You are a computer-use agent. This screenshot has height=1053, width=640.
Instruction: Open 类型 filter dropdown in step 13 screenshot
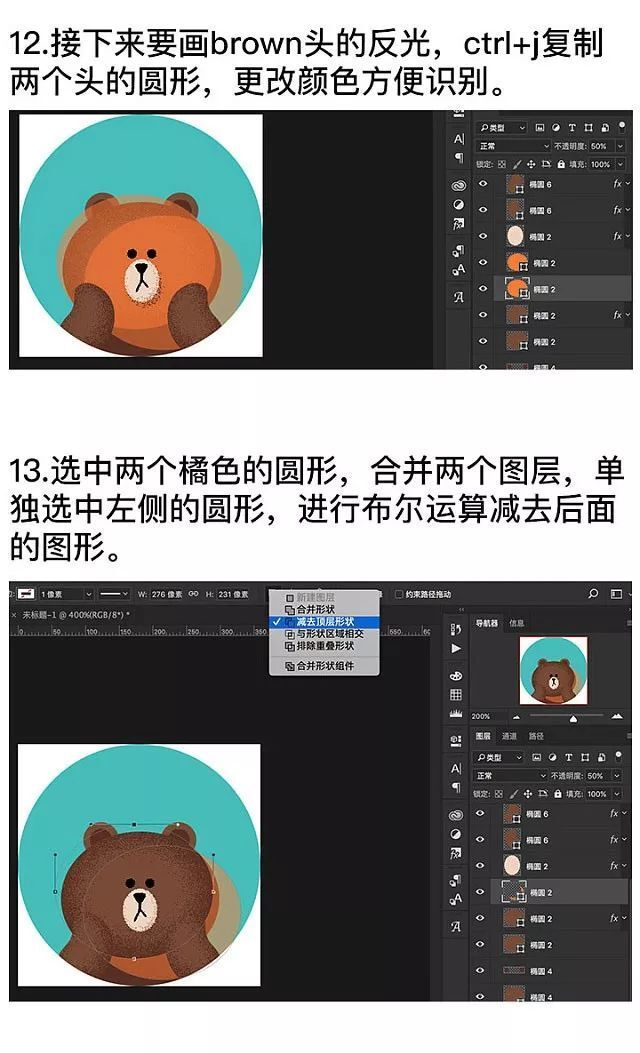pyautogui.click(x=498, y=757)
